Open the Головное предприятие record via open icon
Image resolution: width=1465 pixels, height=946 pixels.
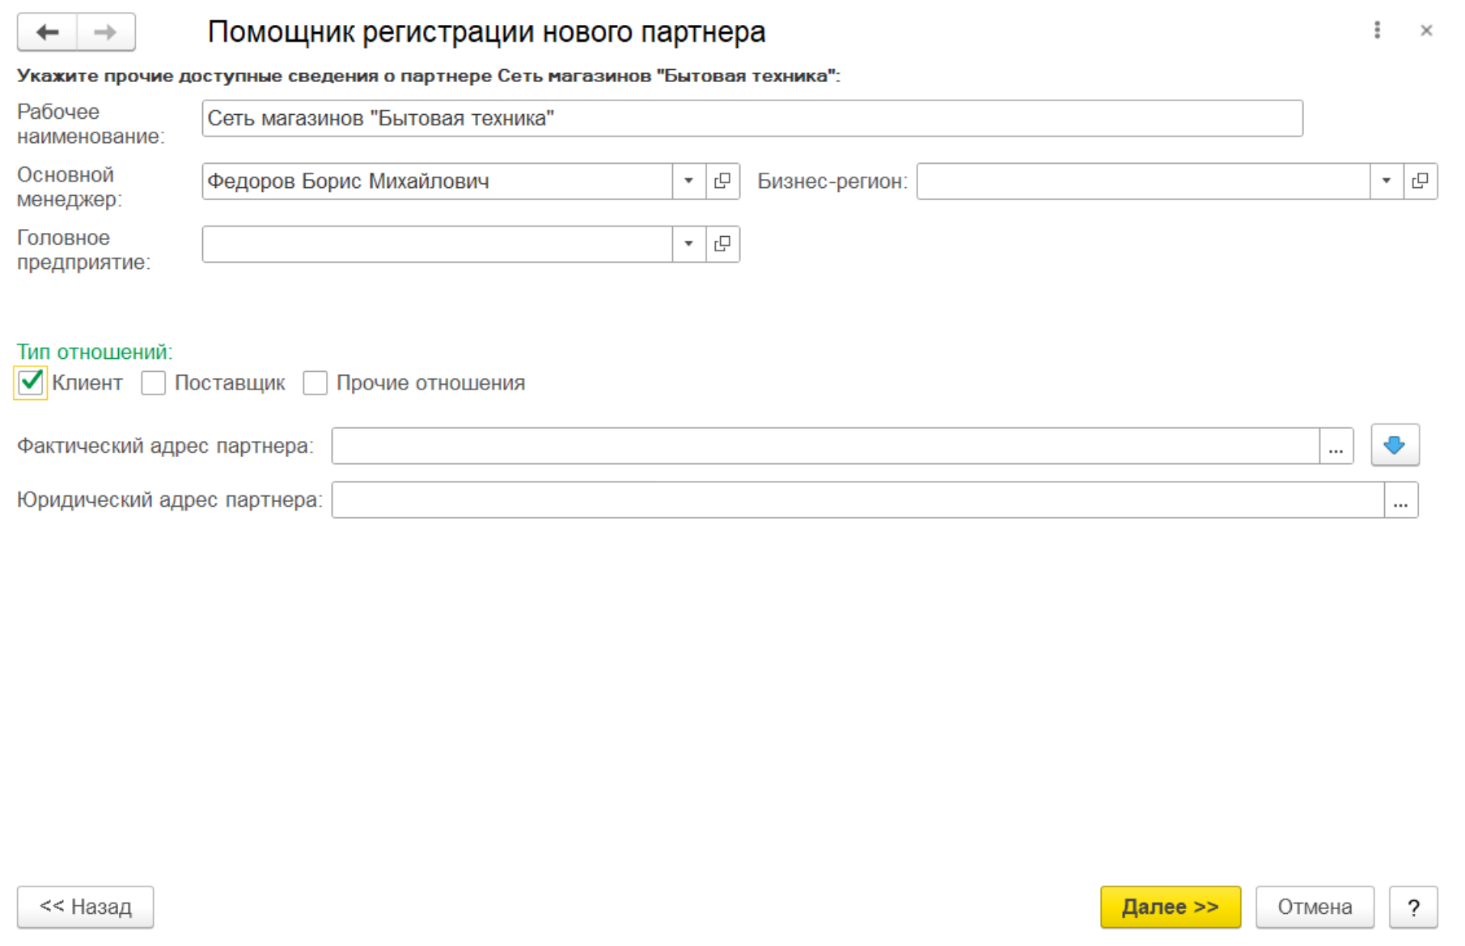click(722, 244)
